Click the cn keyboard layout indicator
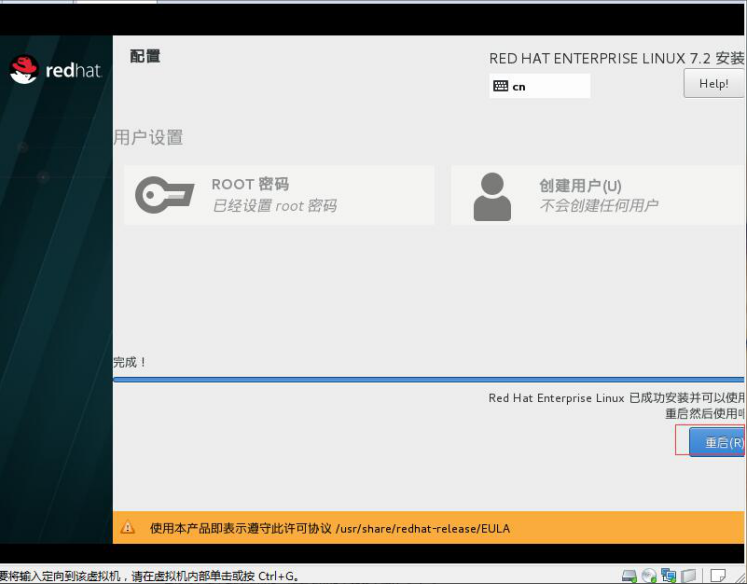 point(539,86)
